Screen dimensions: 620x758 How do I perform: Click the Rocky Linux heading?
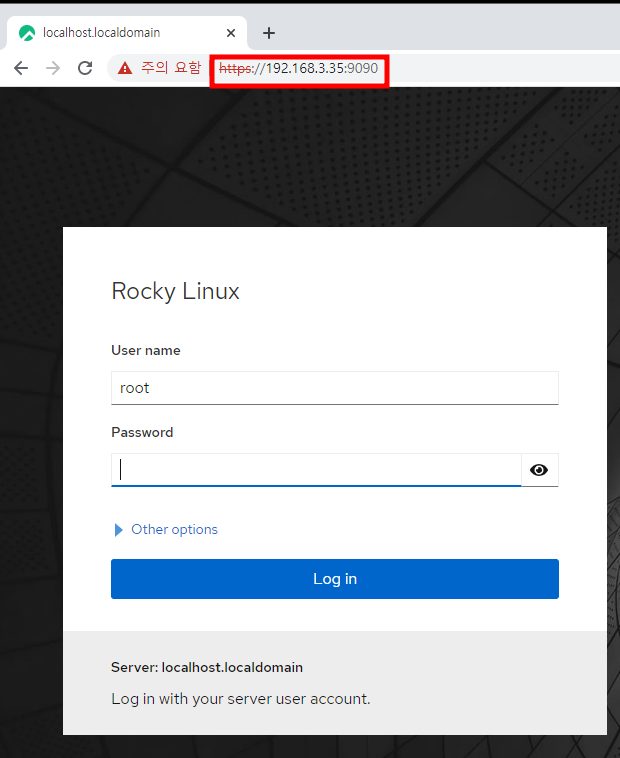pos(175,292)
